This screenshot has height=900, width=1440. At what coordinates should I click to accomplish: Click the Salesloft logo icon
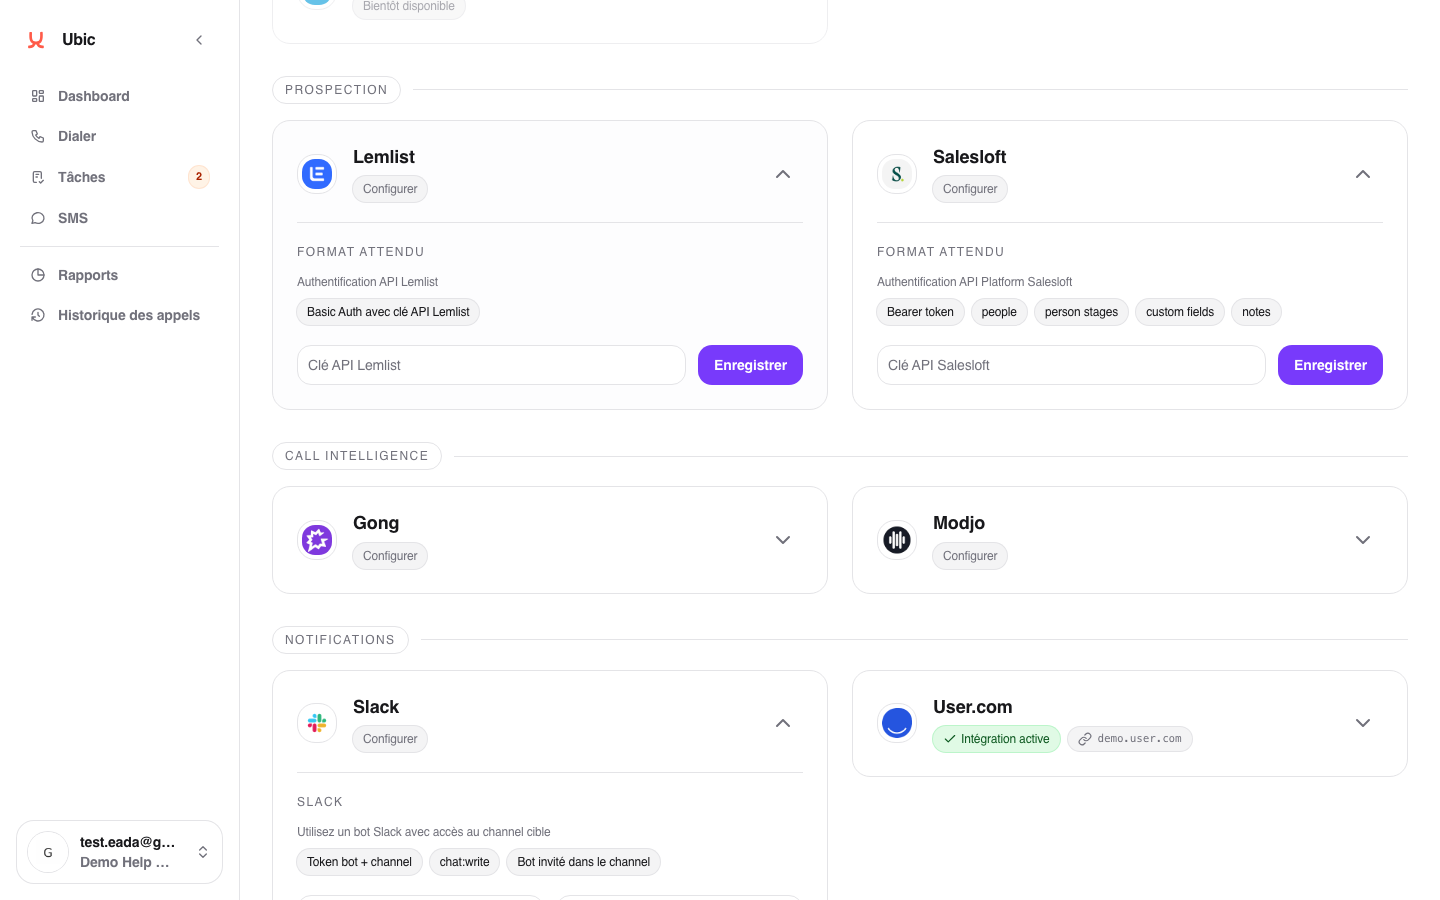[x=897, y=174]
